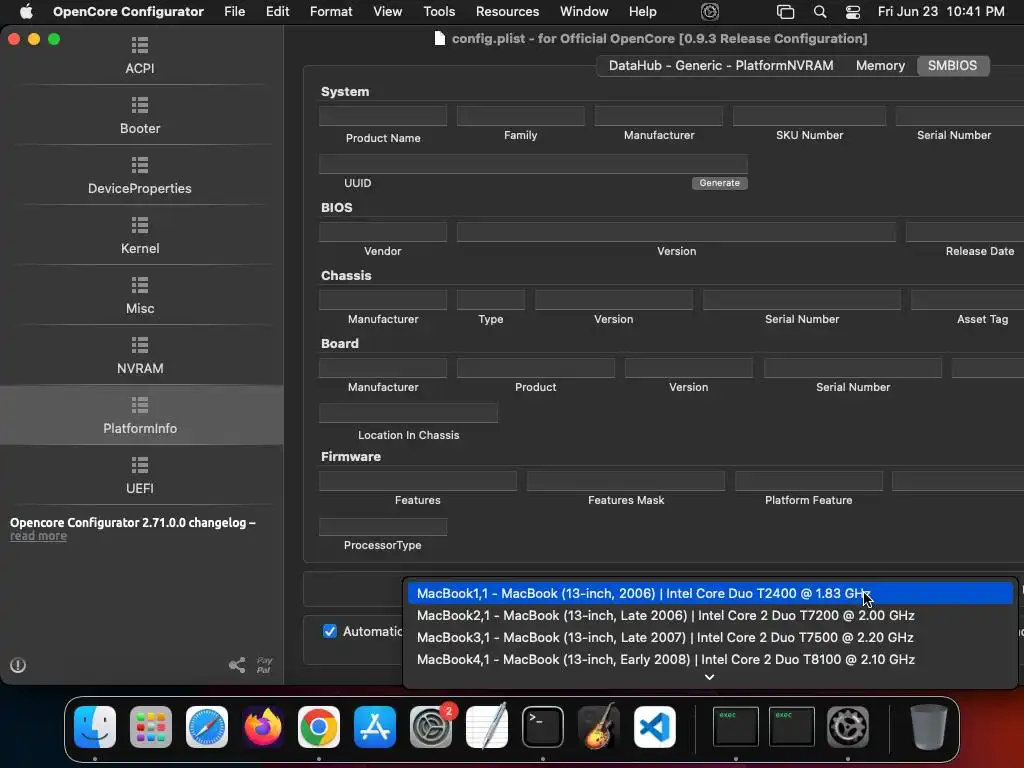The image size is (1024, 768).
Task: Select the PlatformInfo sidebar section
Action: [x=140, y=415]
